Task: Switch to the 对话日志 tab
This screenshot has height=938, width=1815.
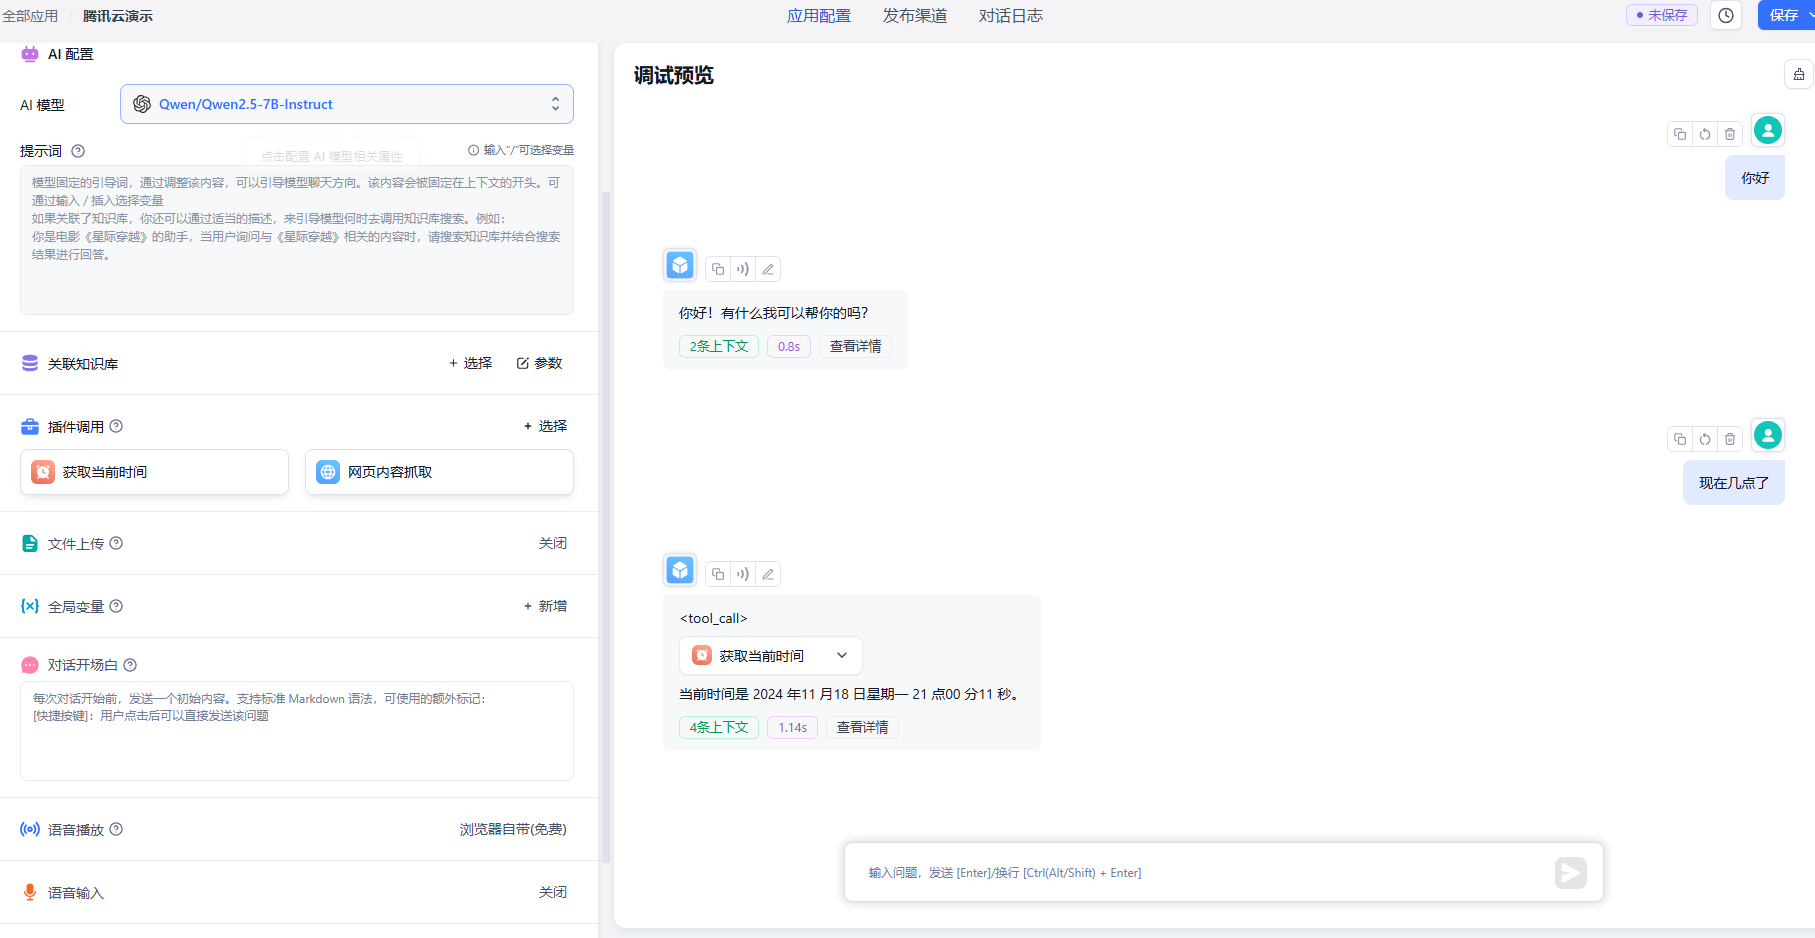Action: 1011,16
